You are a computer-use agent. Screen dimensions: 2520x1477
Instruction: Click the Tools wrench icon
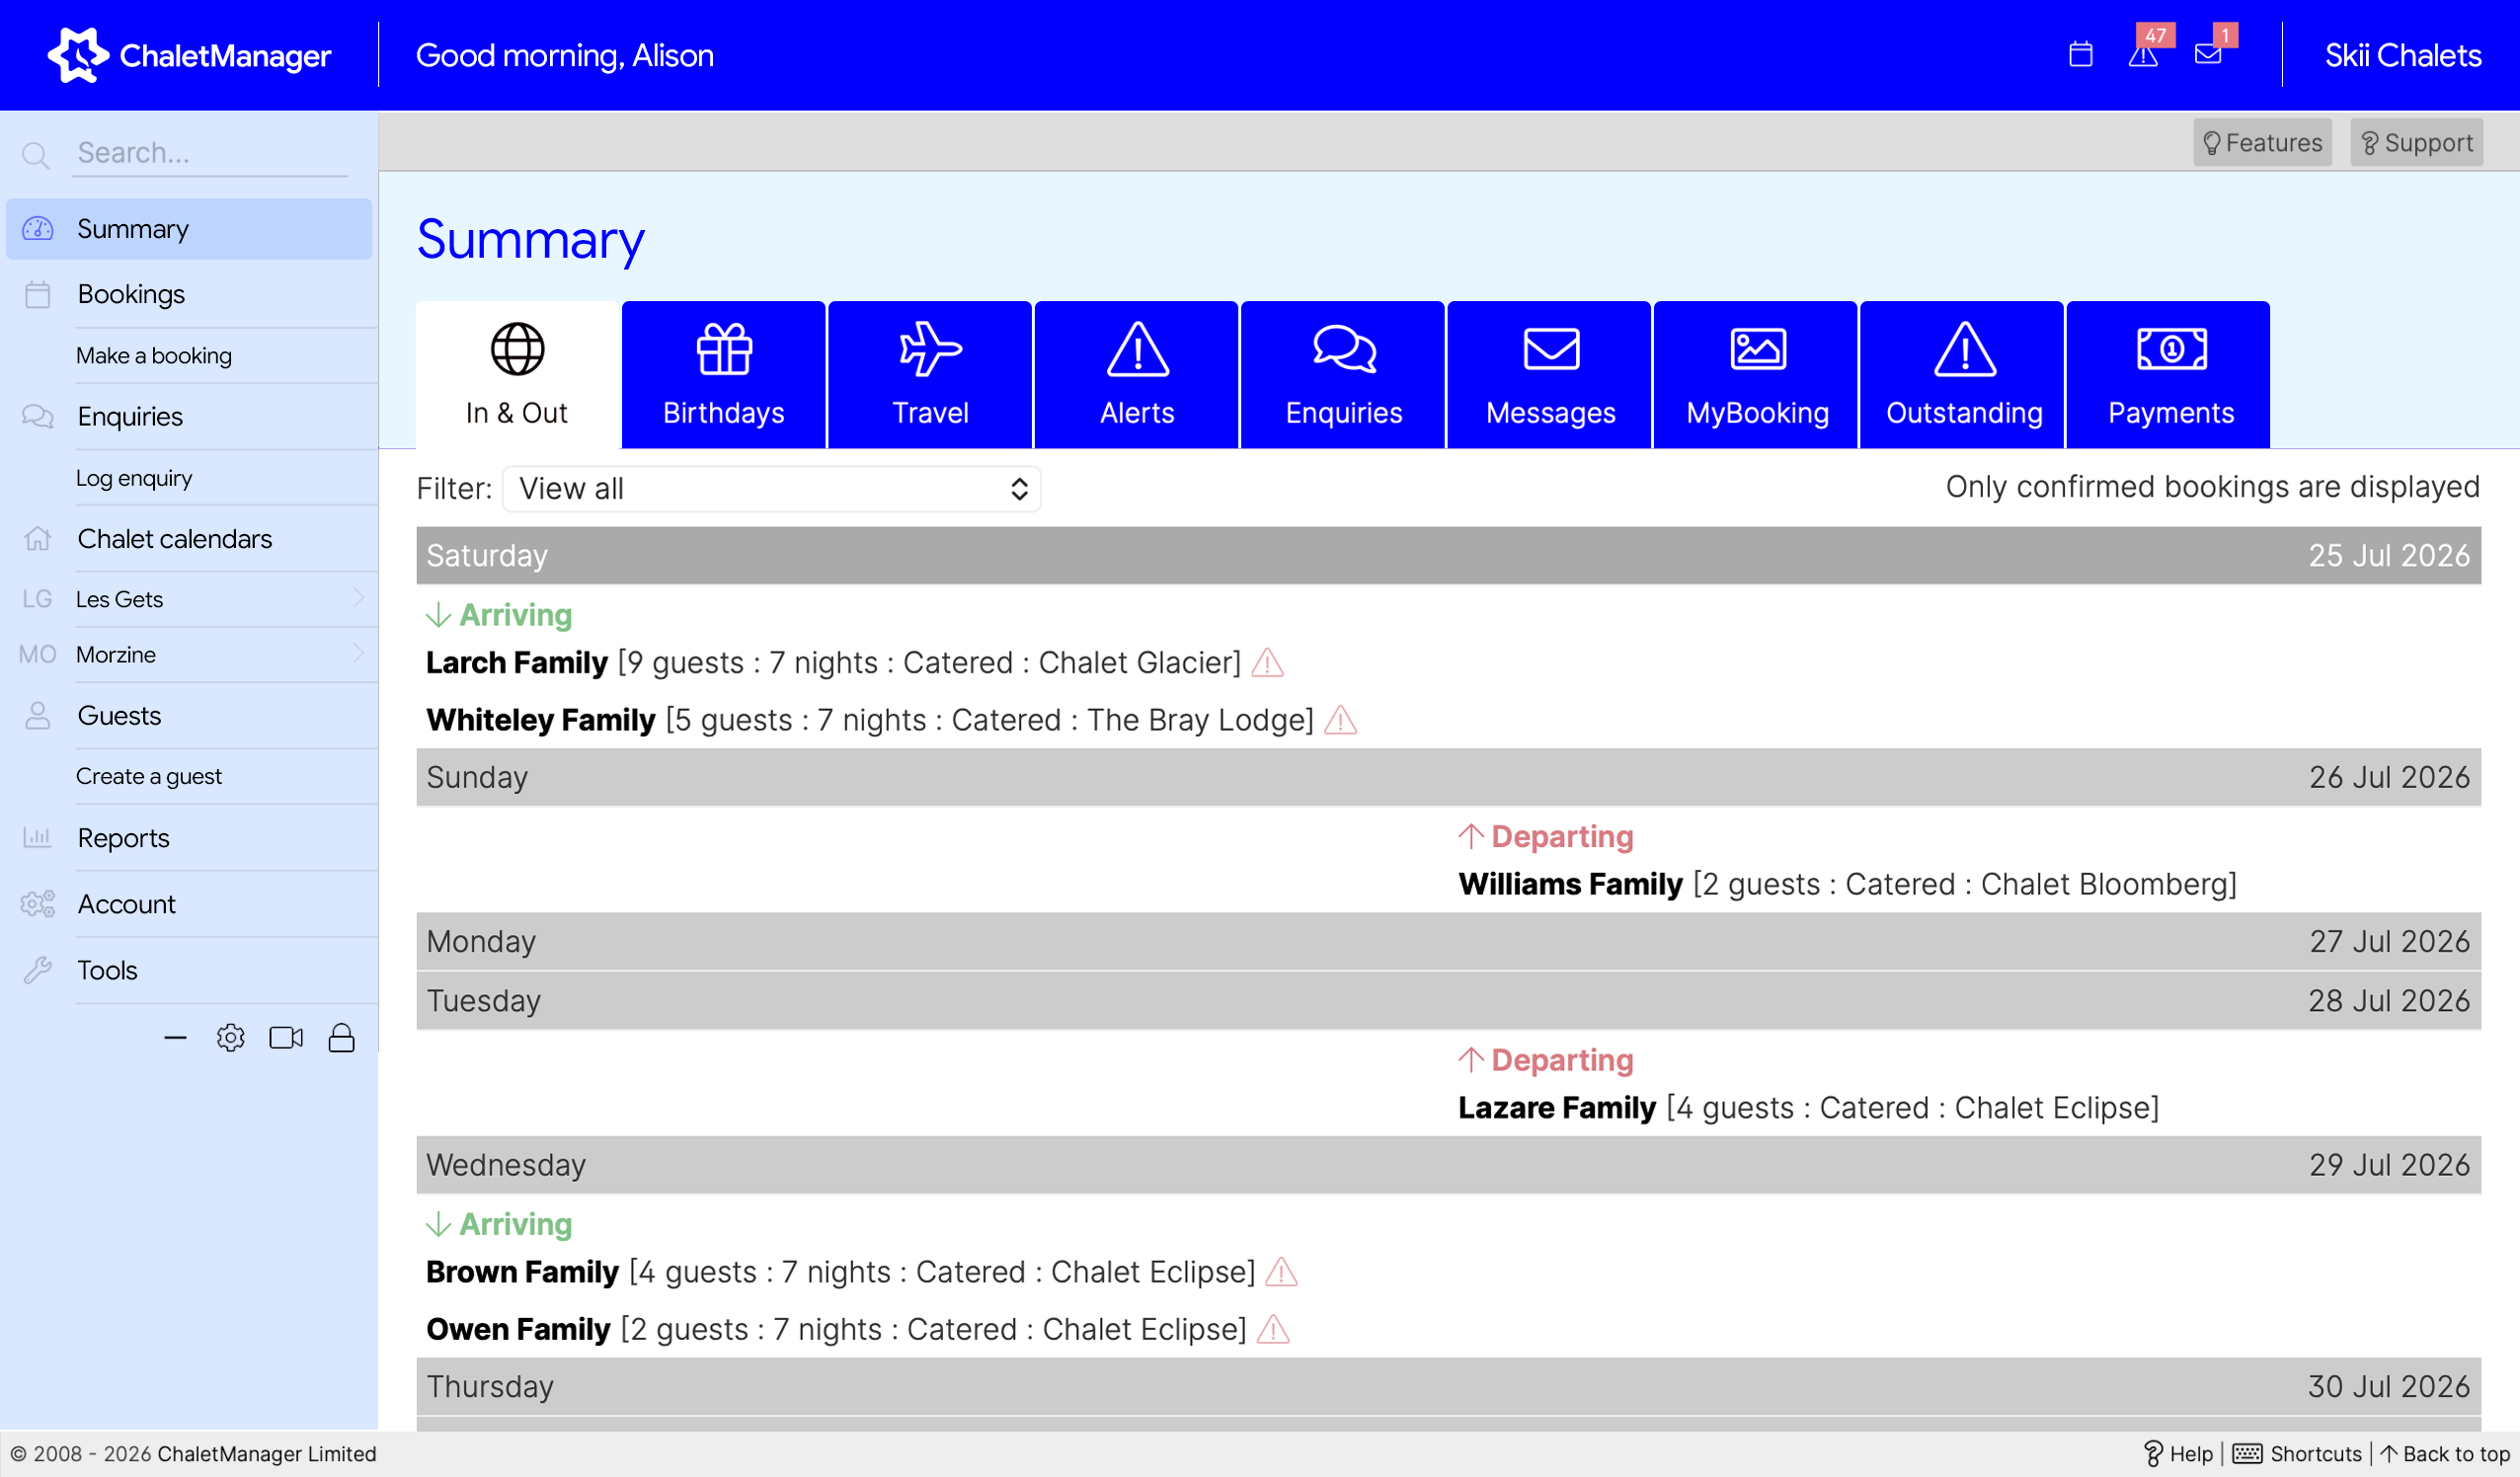click(x=38, y=970)
